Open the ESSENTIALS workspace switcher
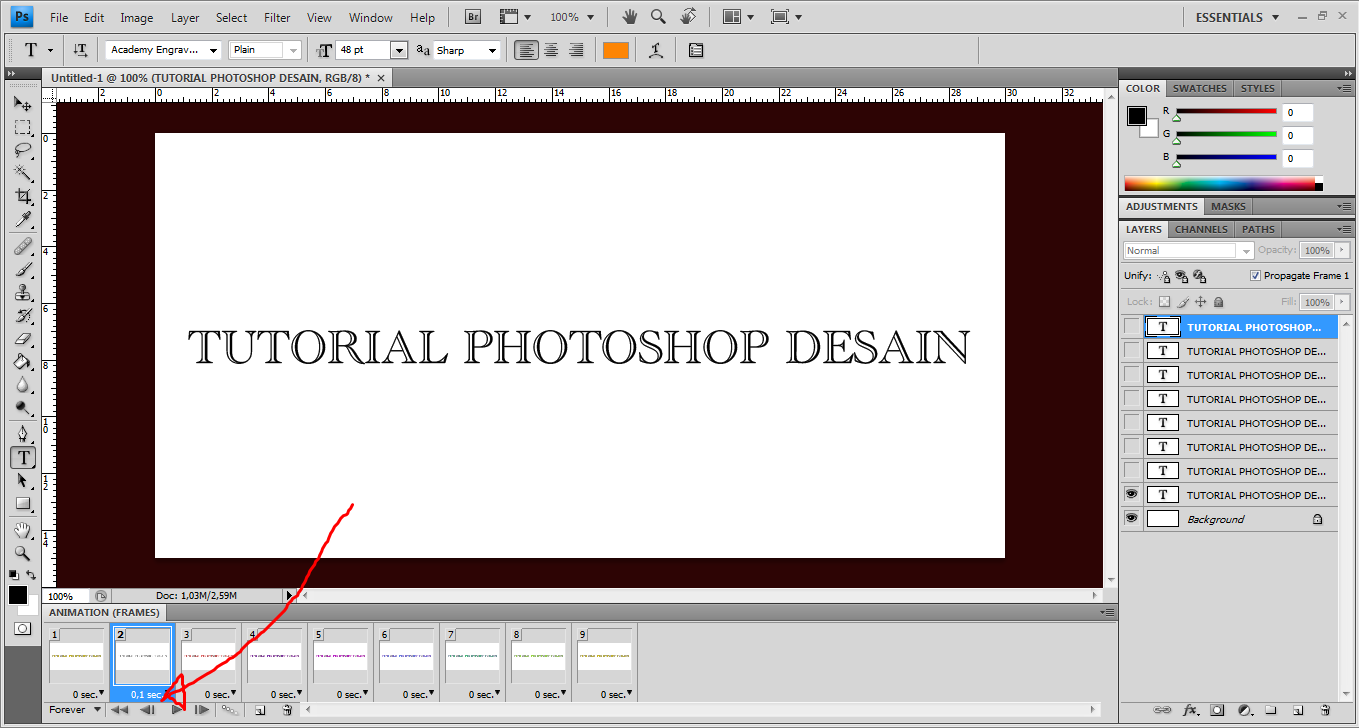Screen dimensions: 1359x728 pyautogui.click(x=1238, y=17)
